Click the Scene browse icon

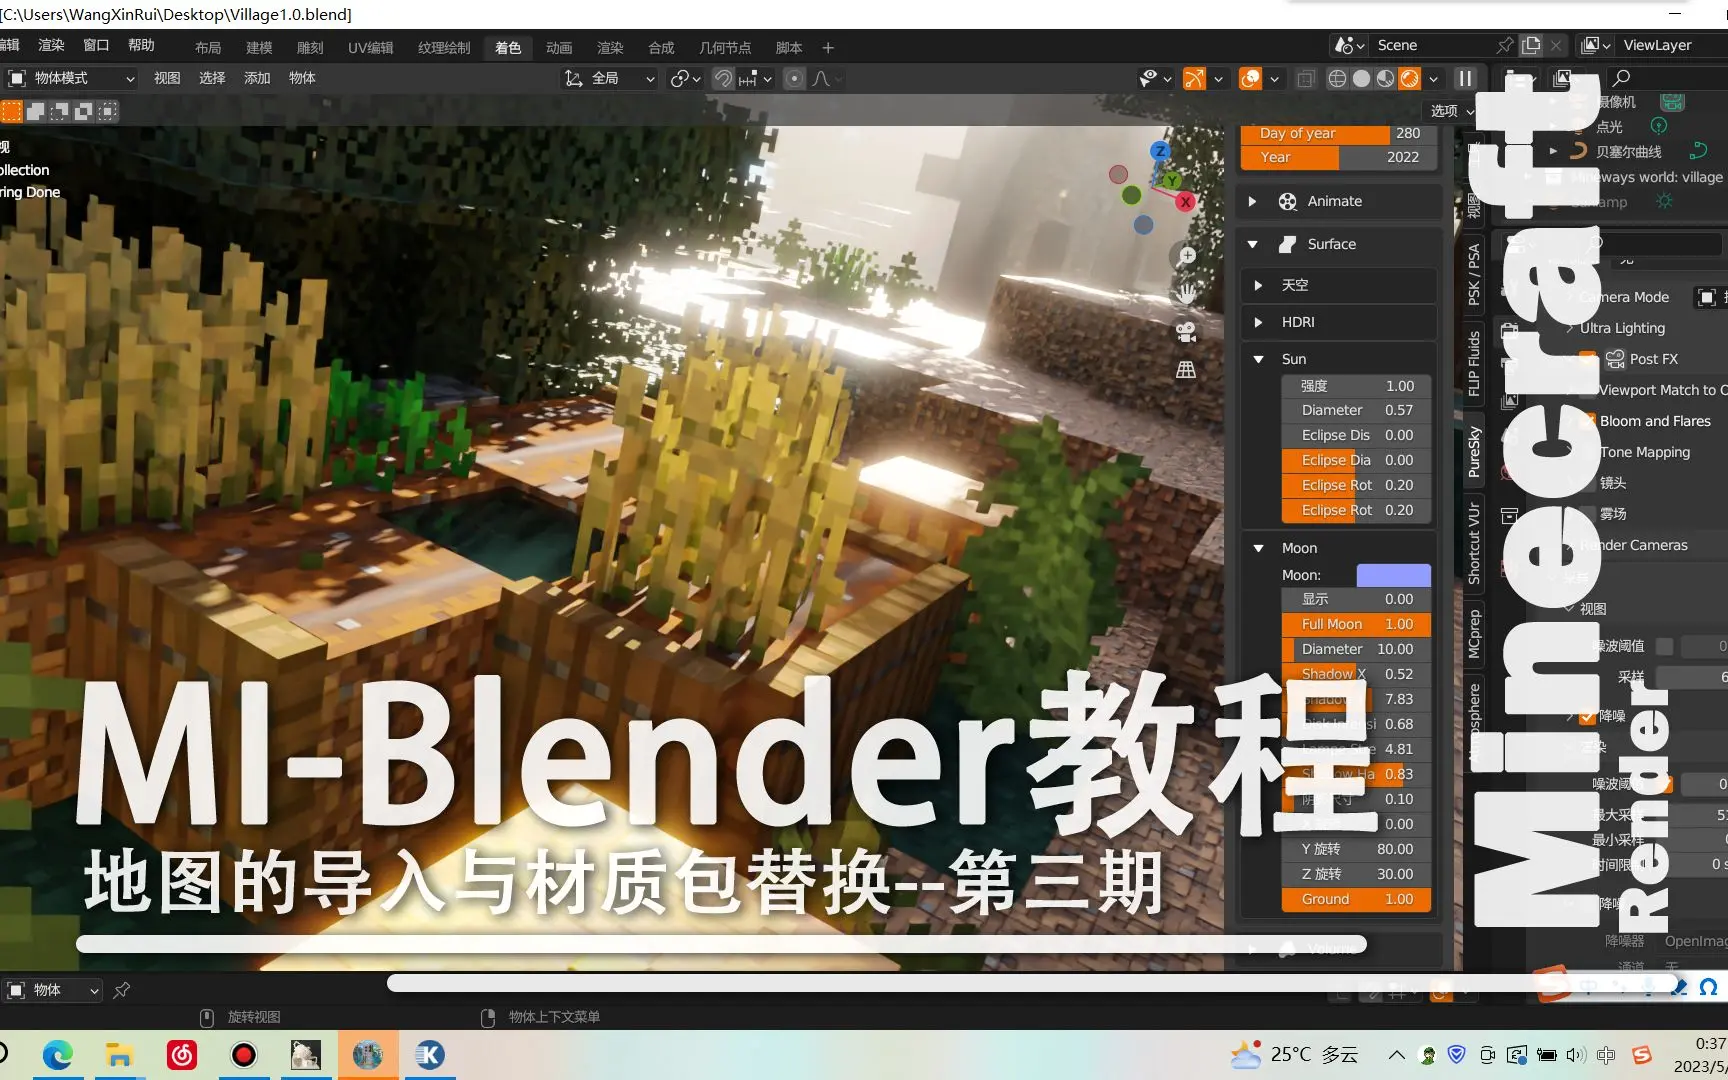click(1349, 45)
